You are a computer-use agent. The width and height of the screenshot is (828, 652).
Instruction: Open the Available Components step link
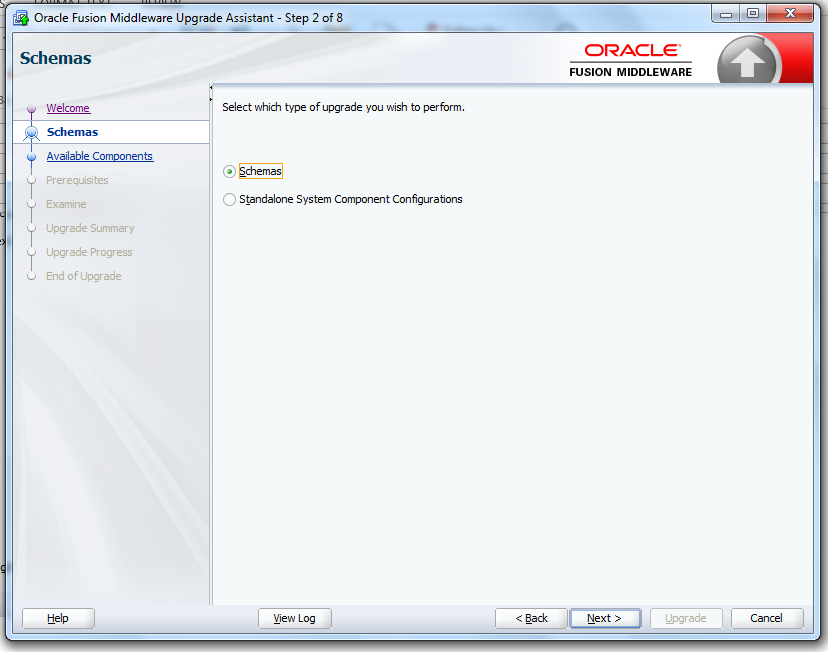[x=100, y=156]
